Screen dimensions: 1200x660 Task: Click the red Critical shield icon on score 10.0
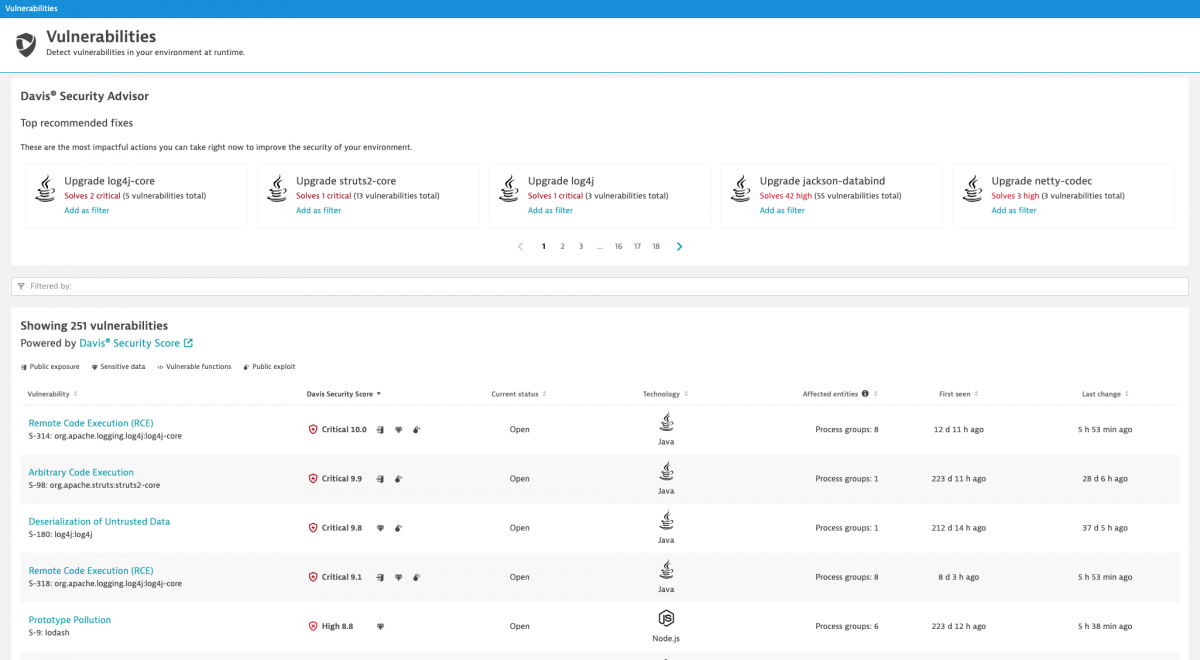point(312,429)
